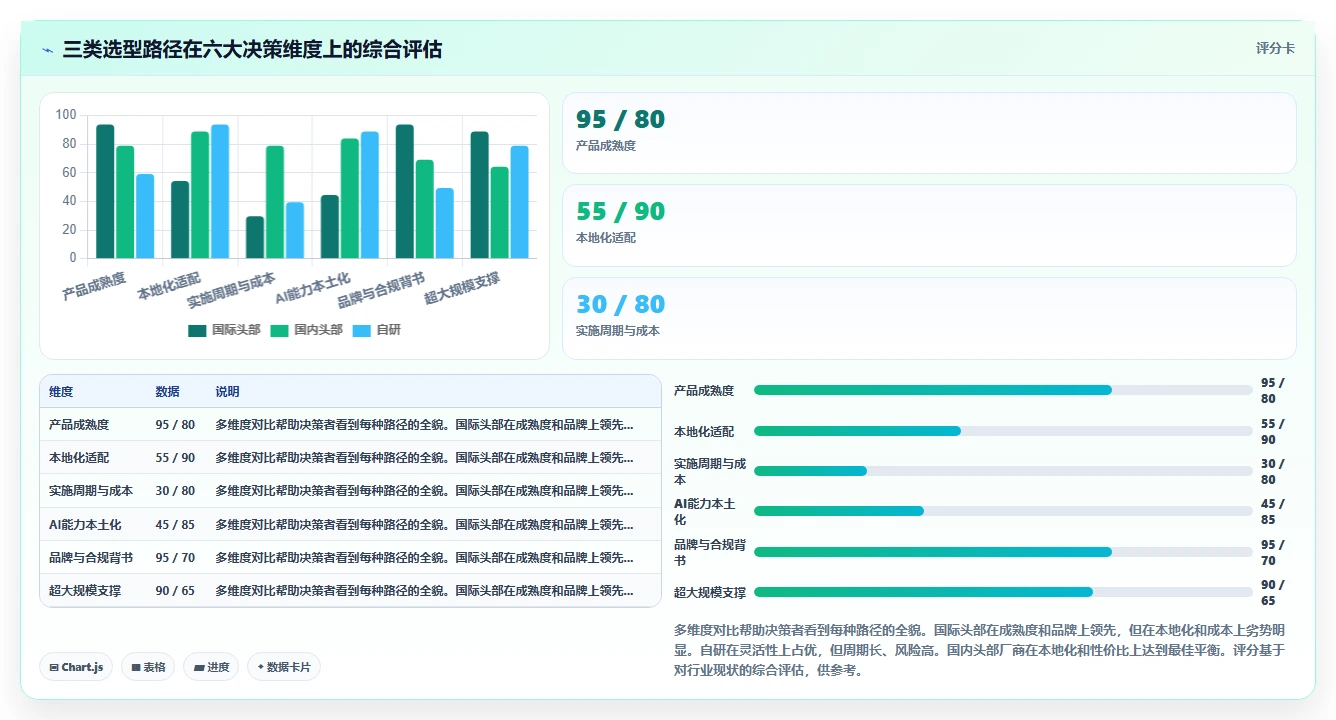Viewport: 1336px width, 720px height.
Task: Select the 国内头部 bar for 产品成熟度
Action: [x=125, y=202]
